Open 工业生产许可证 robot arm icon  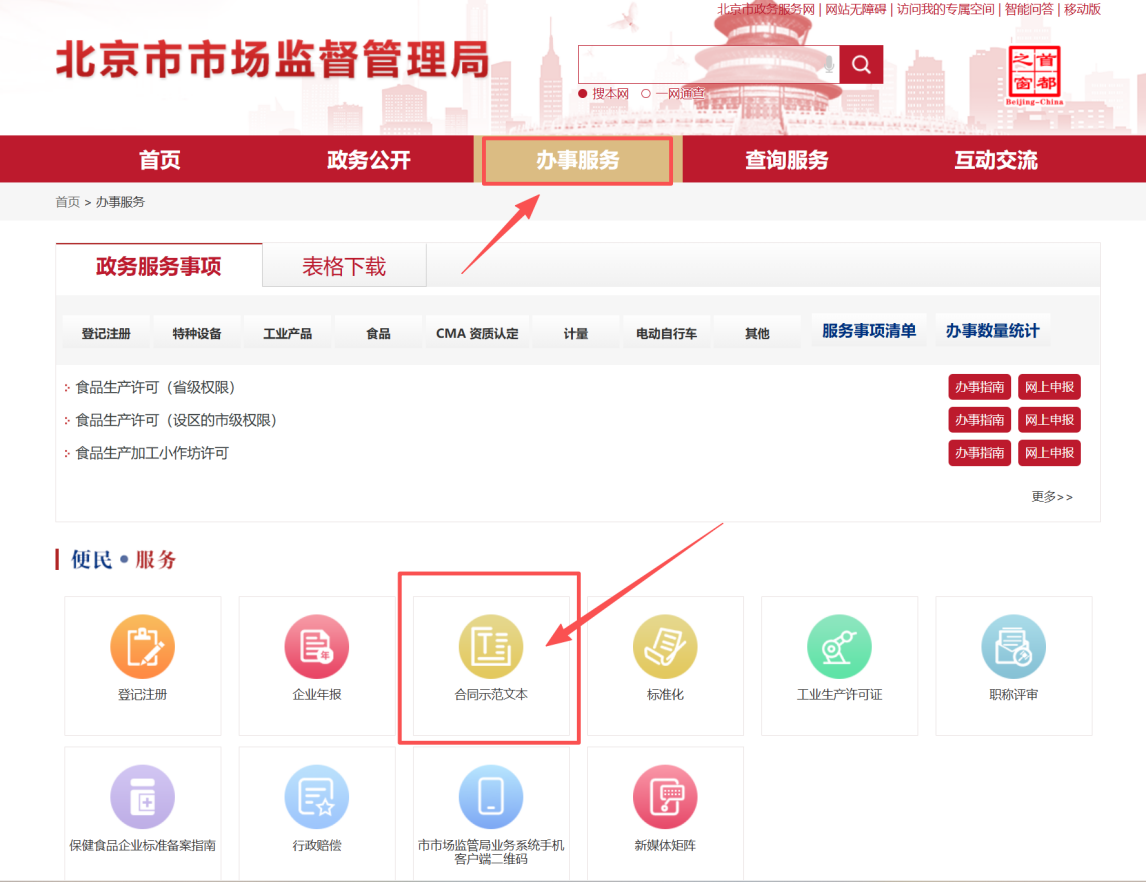coord(839,647)
